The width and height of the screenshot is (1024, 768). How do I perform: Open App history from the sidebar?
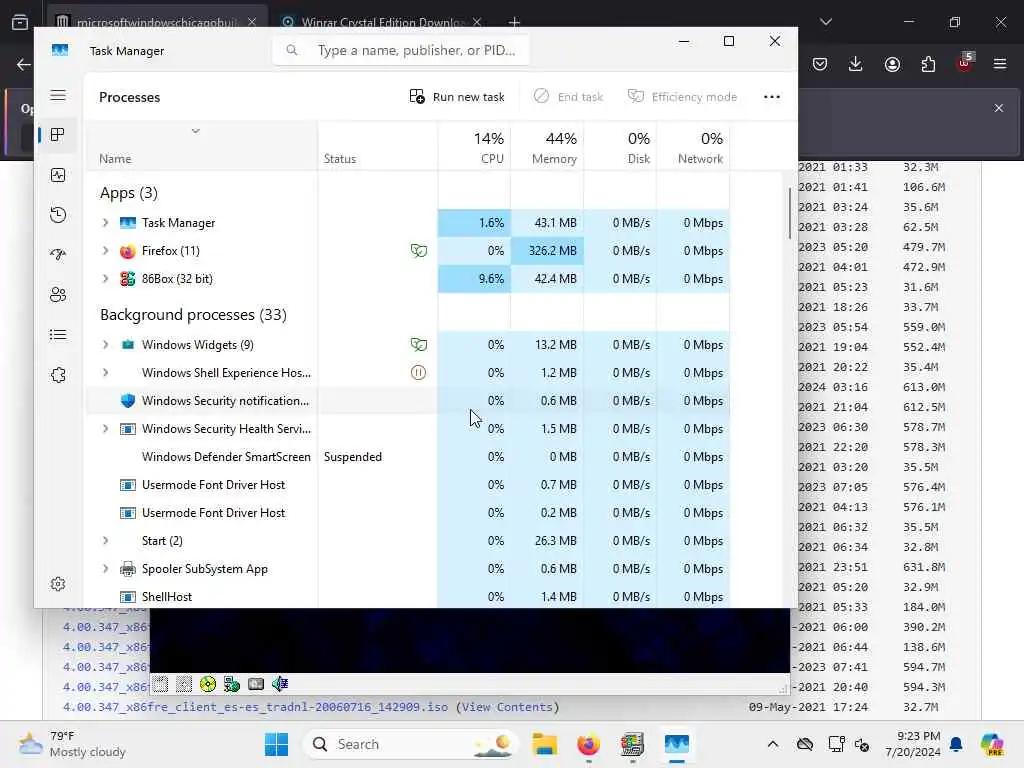pyautogui.click(x=58, y=215)
